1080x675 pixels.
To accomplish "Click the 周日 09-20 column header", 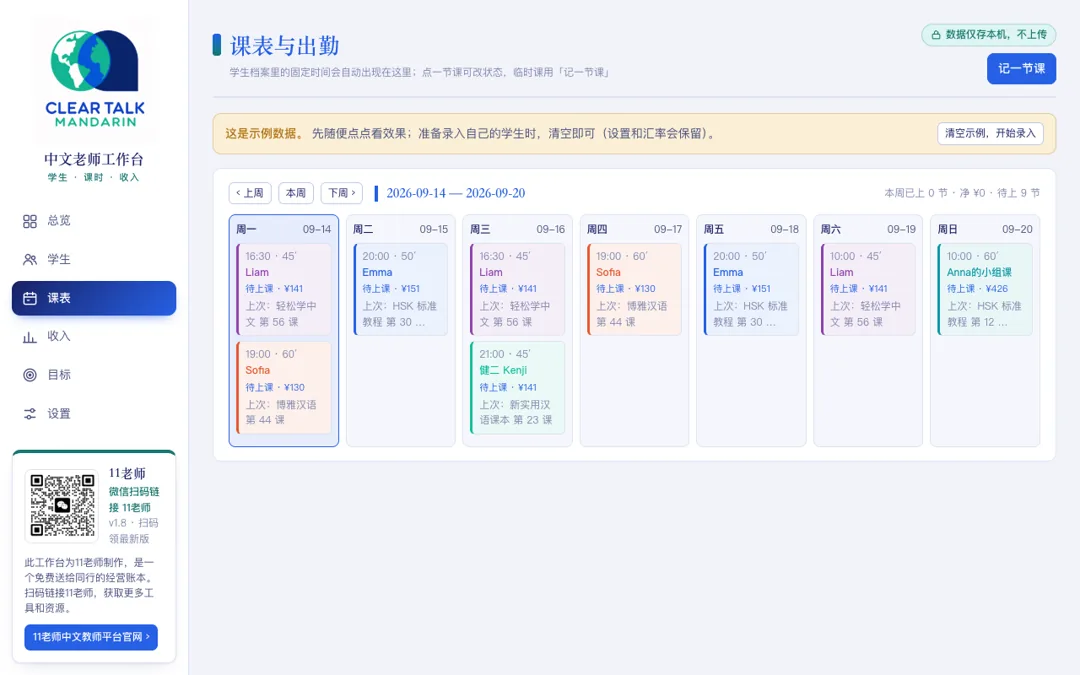I will point(984,229).
